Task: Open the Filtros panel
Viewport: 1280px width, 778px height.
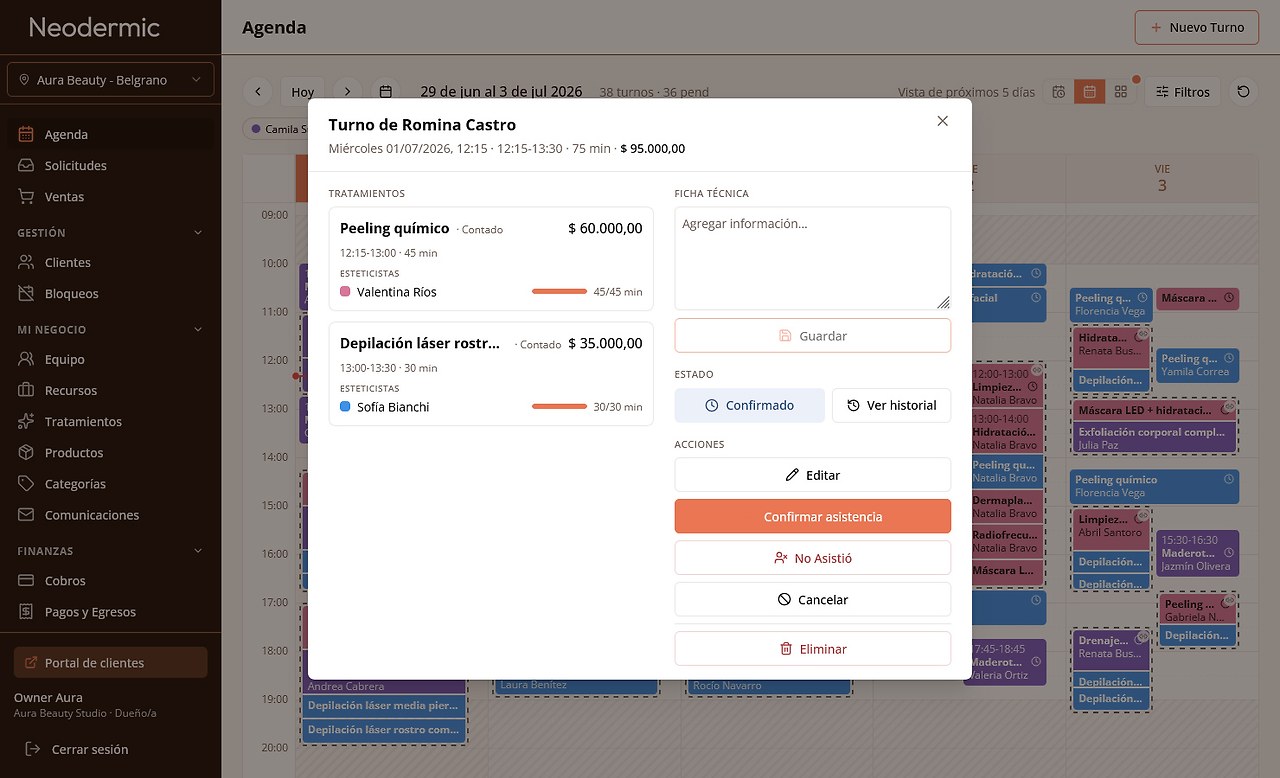Action: [x=1182, y=92]
